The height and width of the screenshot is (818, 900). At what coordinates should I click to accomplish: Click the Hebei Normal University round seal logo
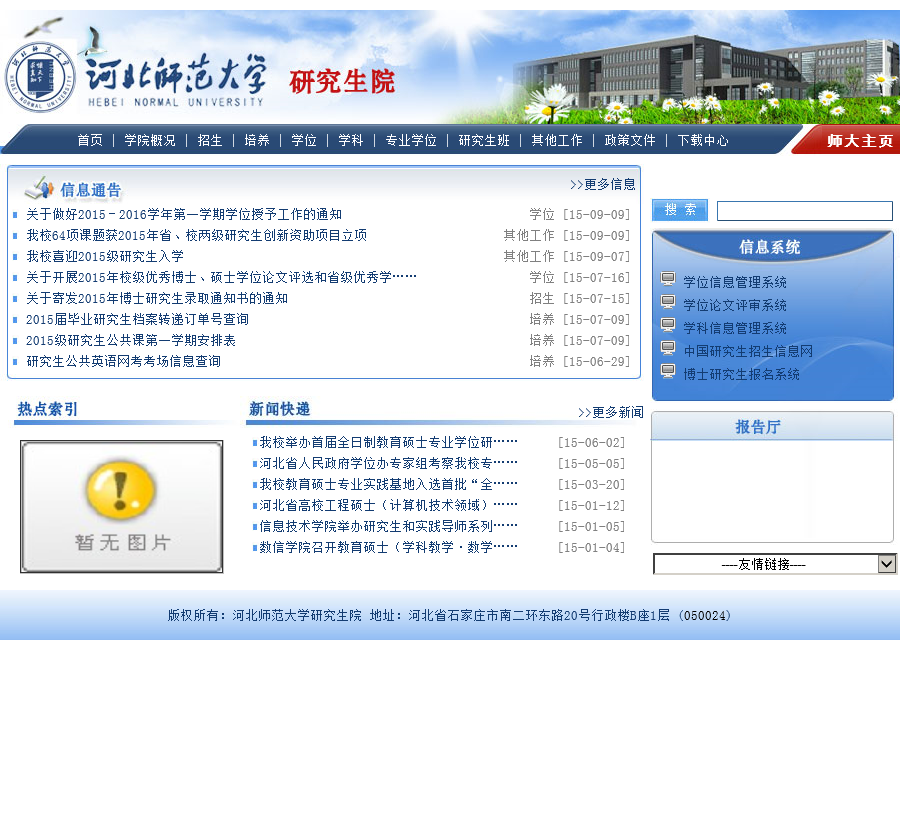point(40,77)
